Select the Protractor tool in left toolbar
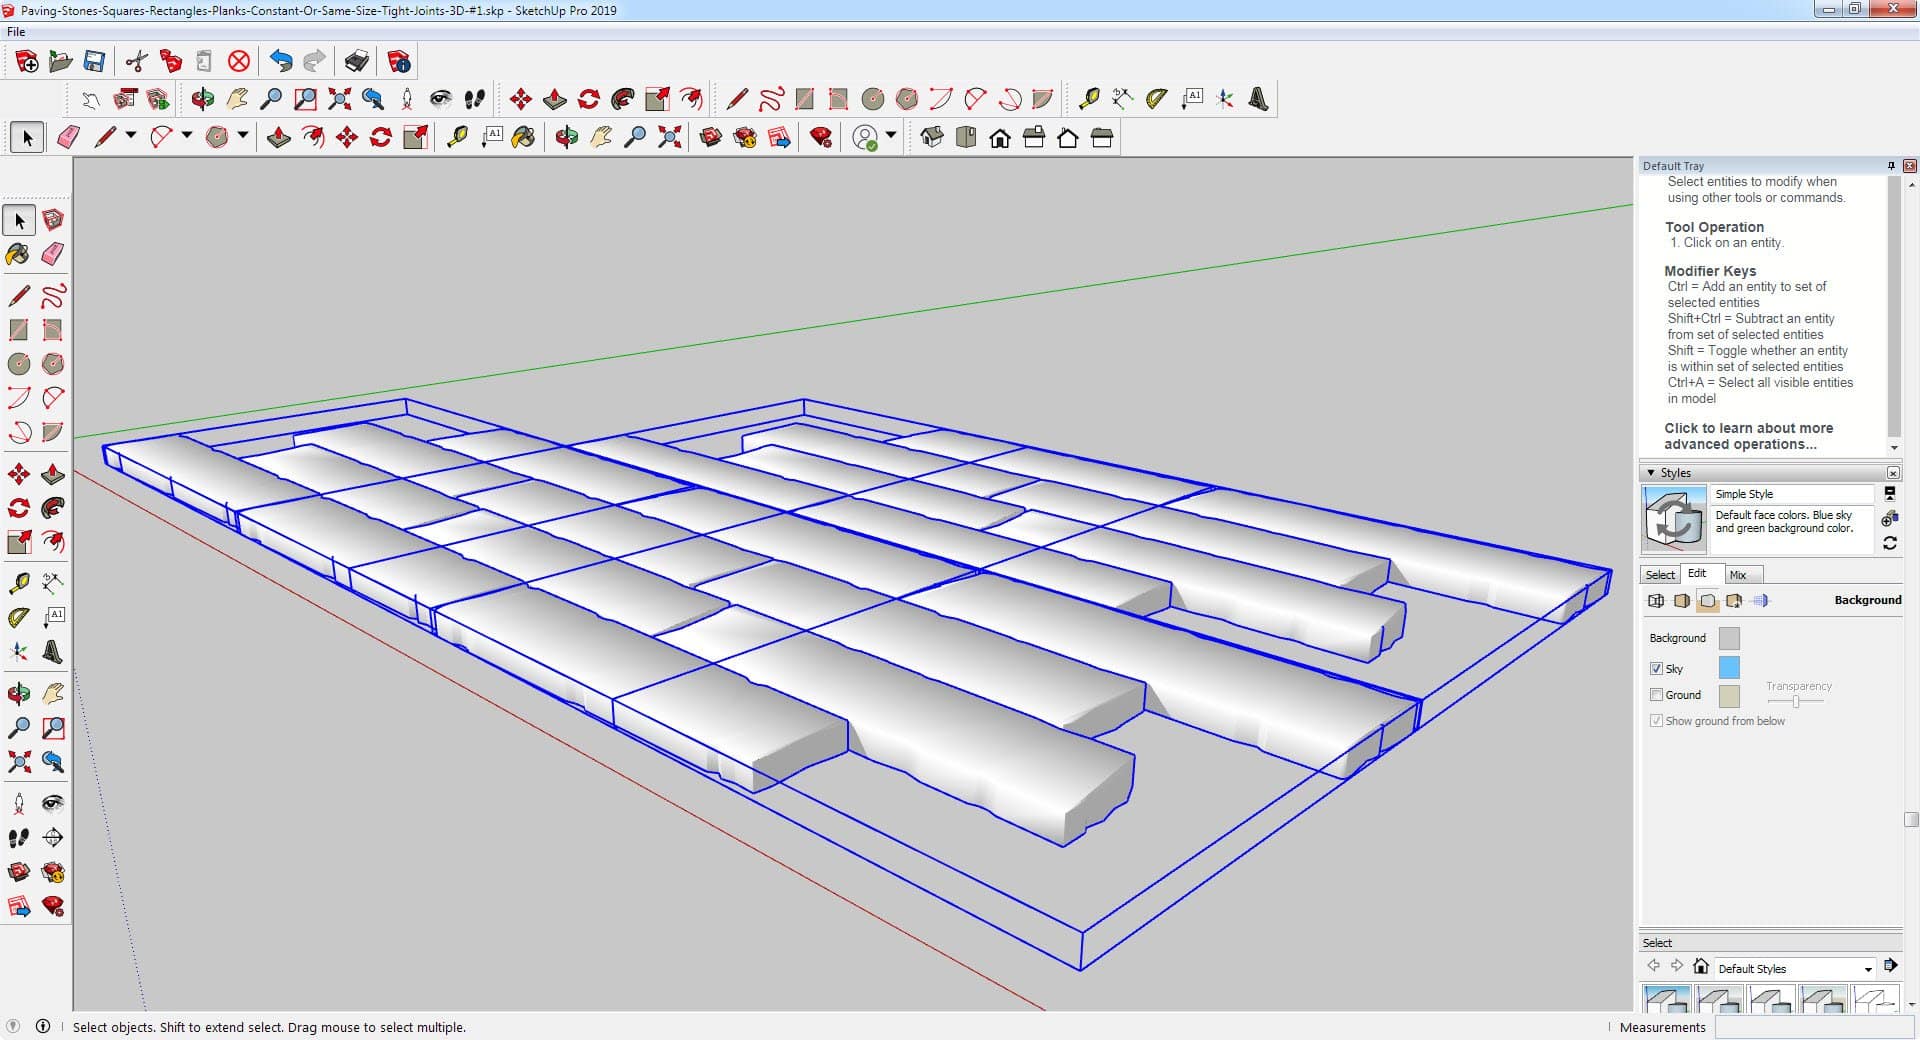 pyautogui.click(x=18, y=618)
